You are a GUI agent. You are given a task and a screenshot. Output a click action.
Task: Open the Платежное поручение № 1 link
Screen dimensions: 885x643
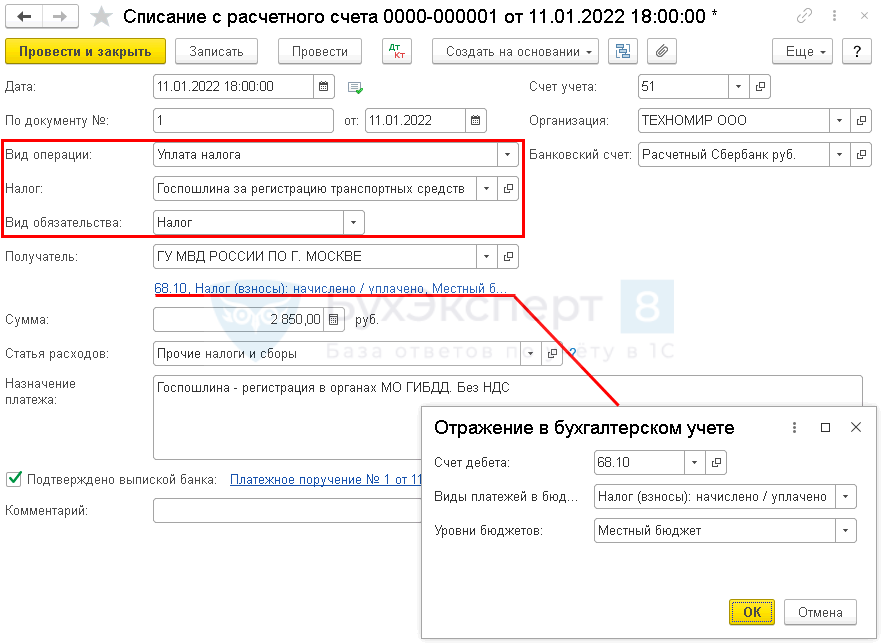324,480
